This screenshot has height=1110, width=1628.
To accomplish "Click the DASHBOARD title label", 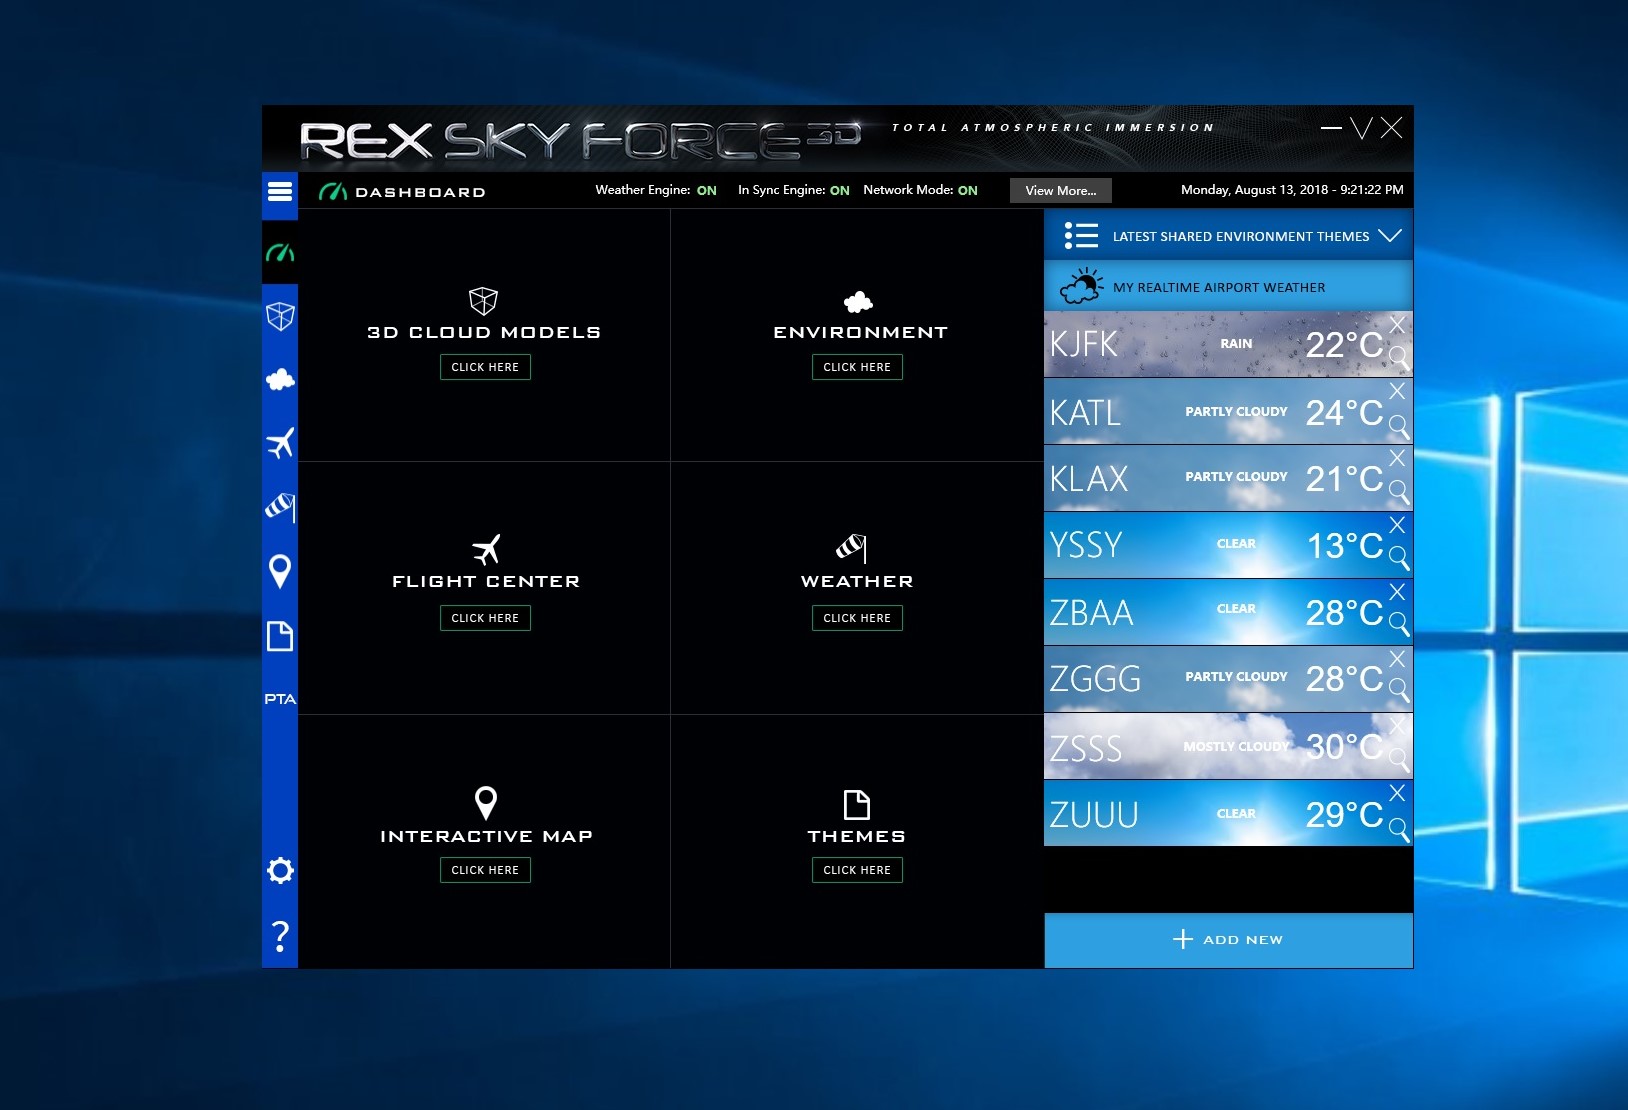I will pyautogui.click(x=420, y=192).
